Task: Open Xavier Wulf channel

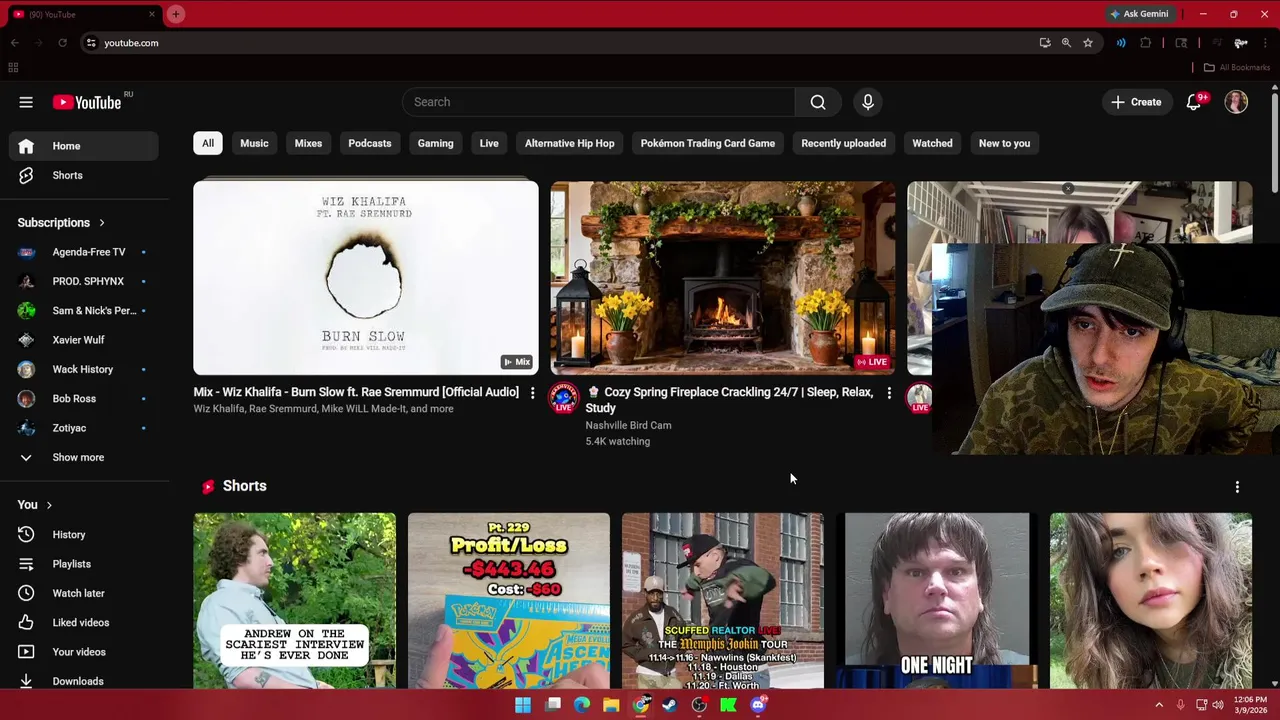Action: (84, 340)
